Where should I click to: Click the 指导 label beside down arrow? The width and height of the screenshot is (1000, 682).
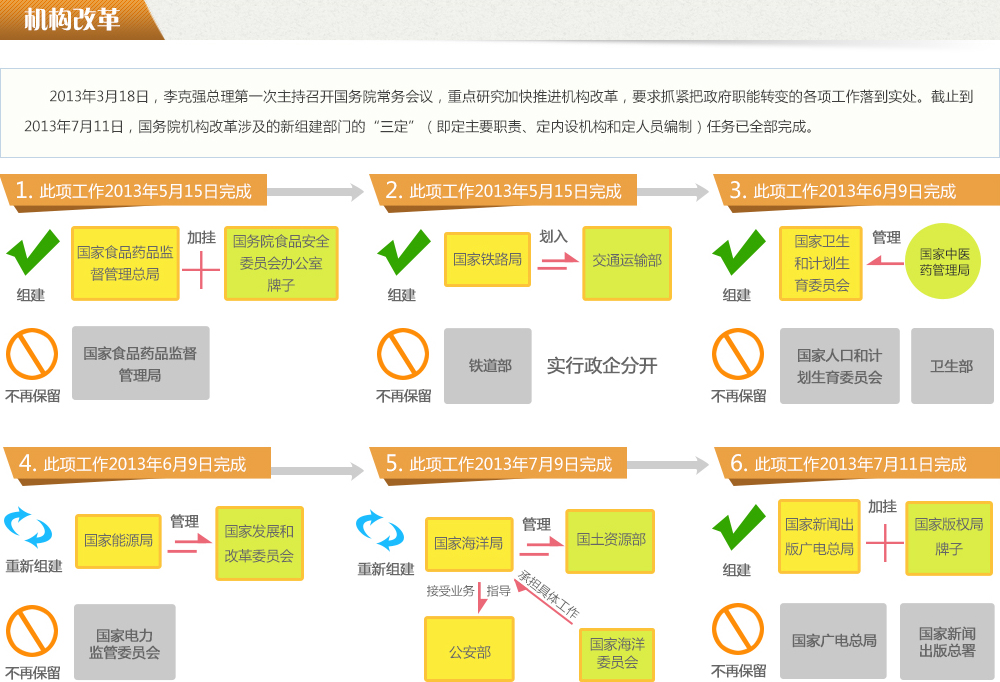(x=499, y=591)
